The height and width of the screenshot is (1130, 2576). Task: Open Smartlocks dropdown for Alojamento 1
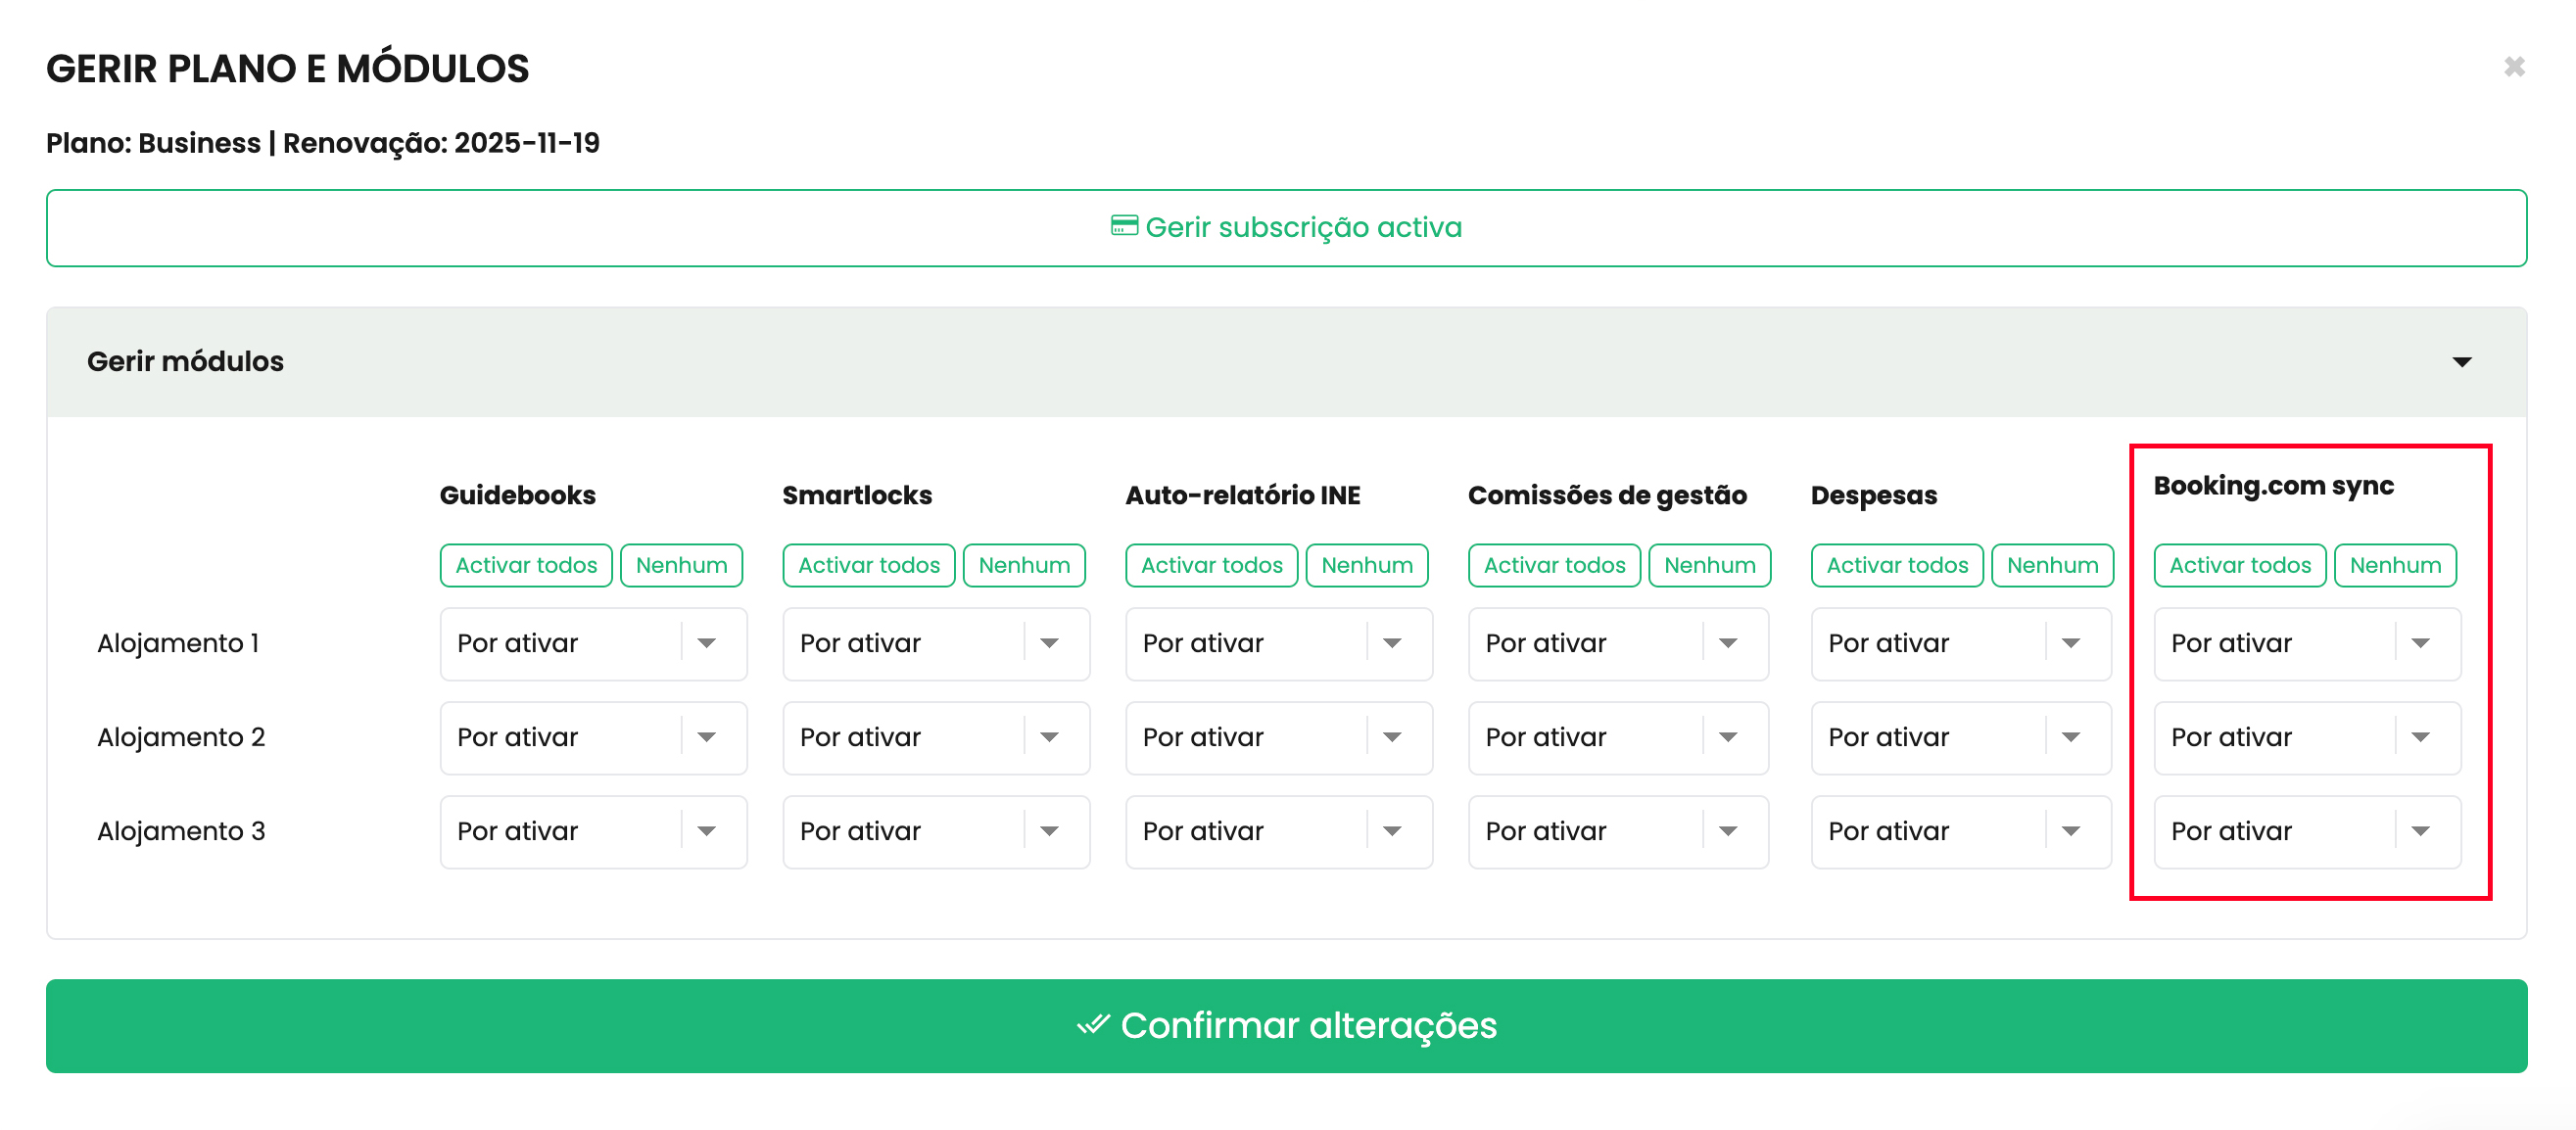(937, 644)
